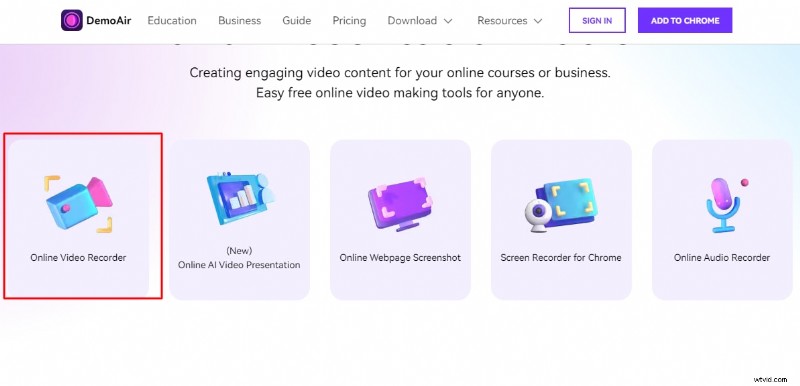Image resolution: width=800 pixels, height=386 pixels.
Task: Expand the Resources dropdown chevron
Action: [538, 21]
